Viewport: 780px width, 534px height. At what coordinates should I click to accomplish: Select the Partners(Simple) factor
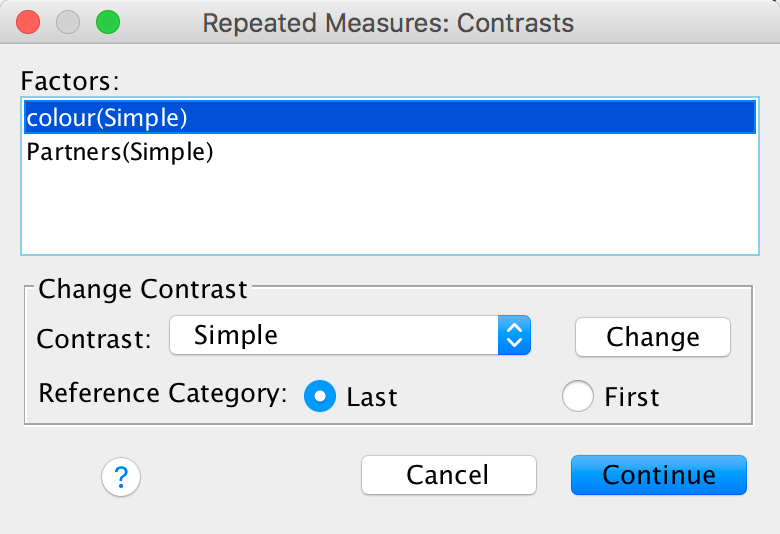tap(120, 153)
